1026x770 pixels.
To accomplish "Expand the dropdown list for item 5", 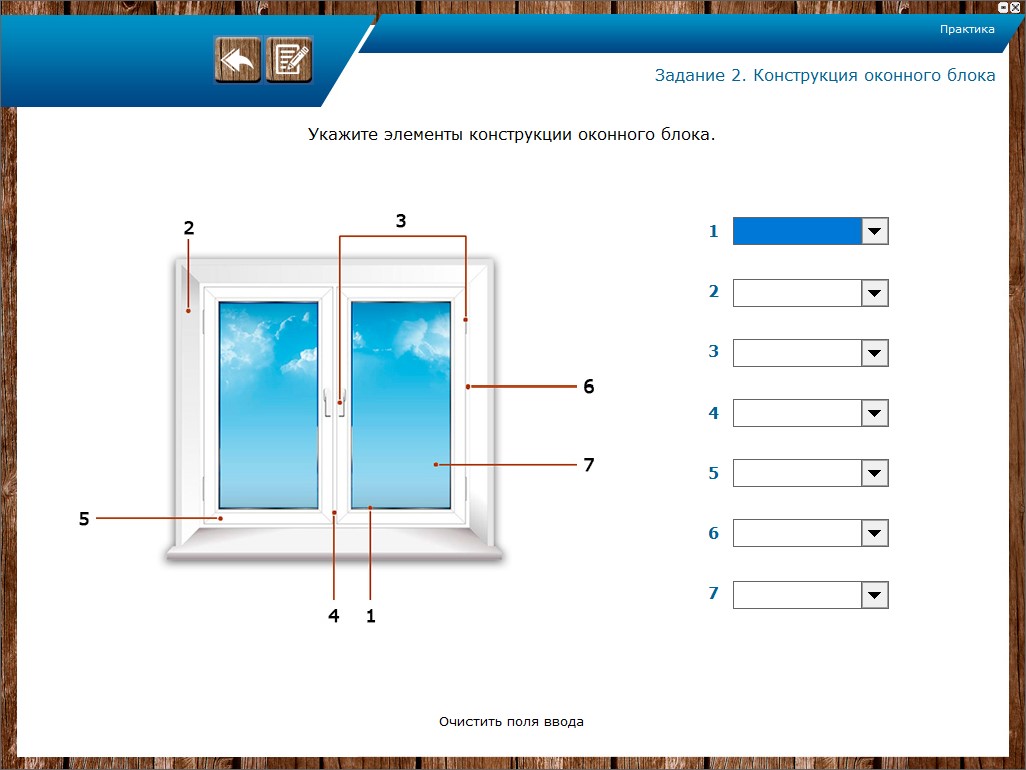I will point(875,474).
